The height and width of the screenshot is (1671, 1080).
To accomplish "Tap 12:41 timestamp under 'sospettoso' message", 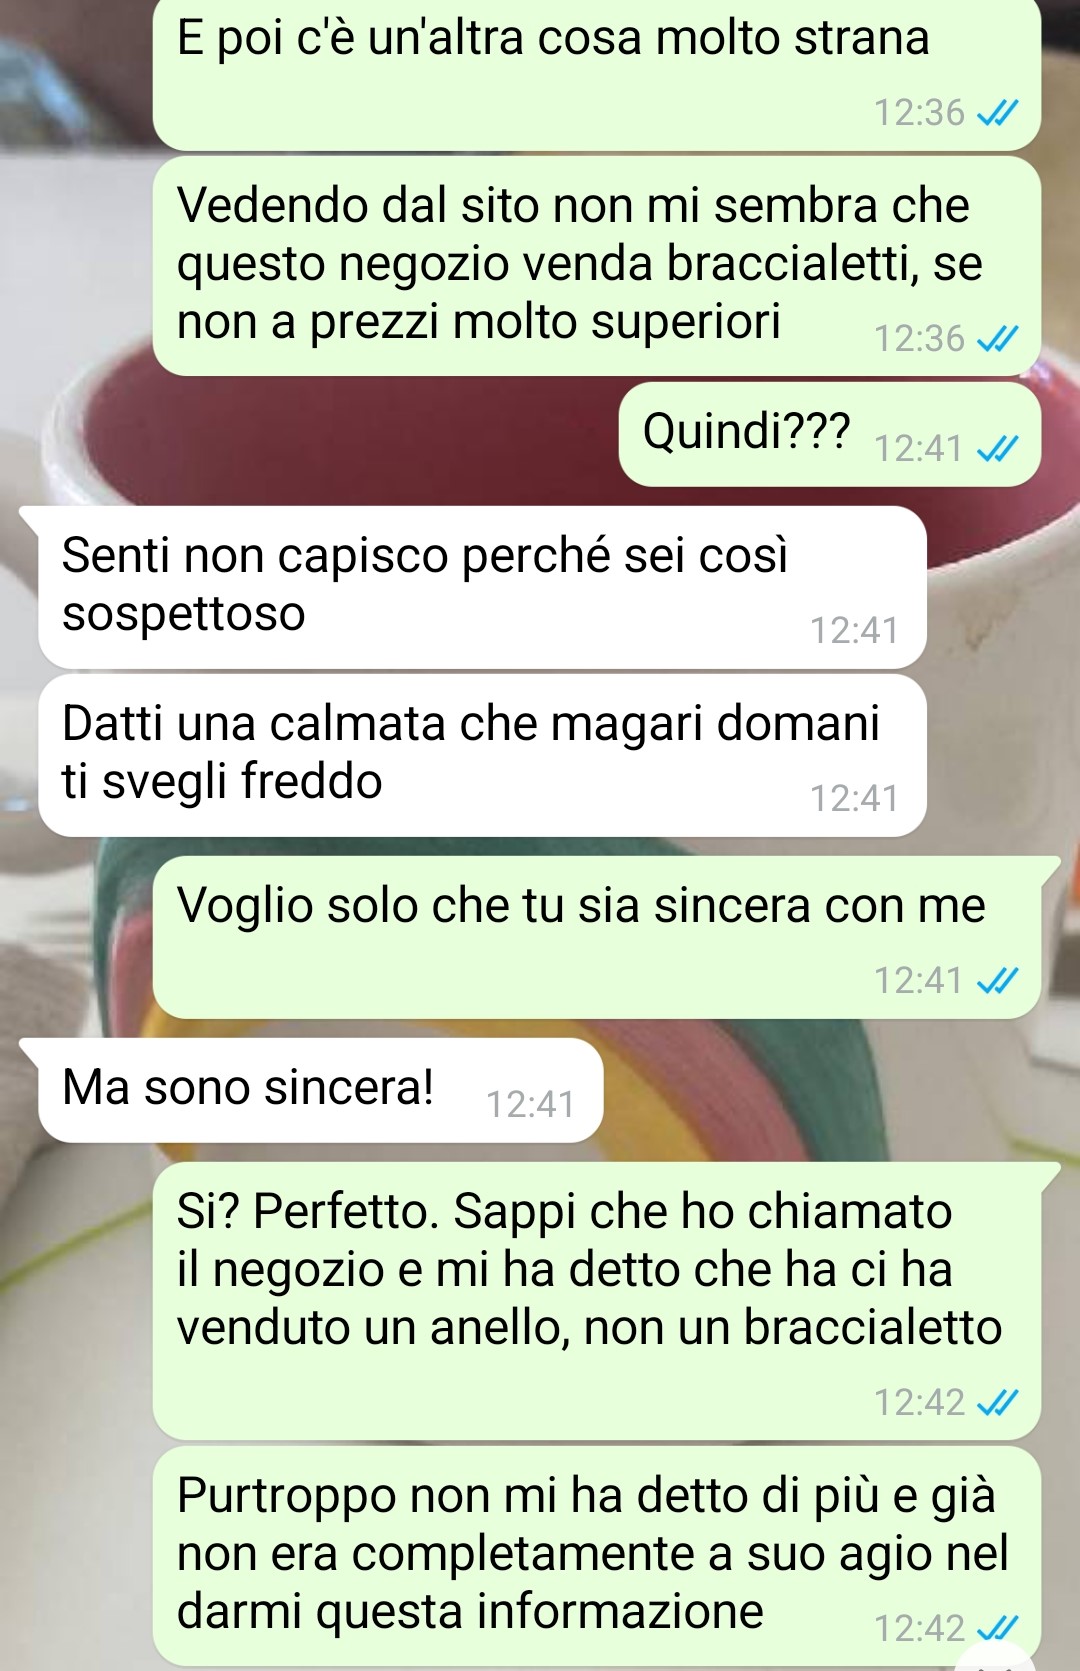I will 854,631.
